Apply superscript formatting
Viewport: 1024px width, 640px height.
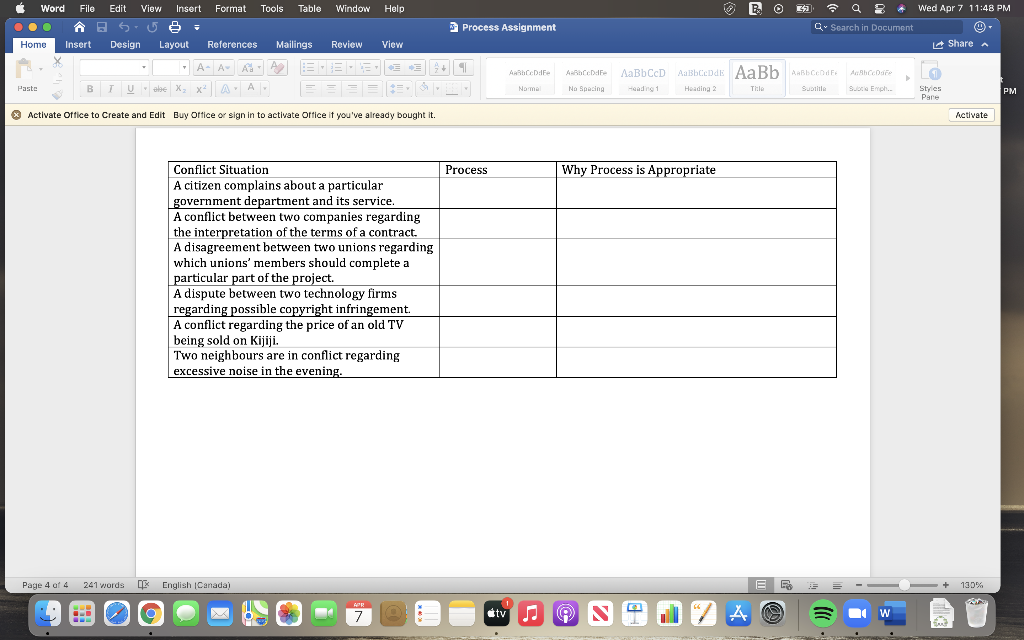(x=200, y=89)
